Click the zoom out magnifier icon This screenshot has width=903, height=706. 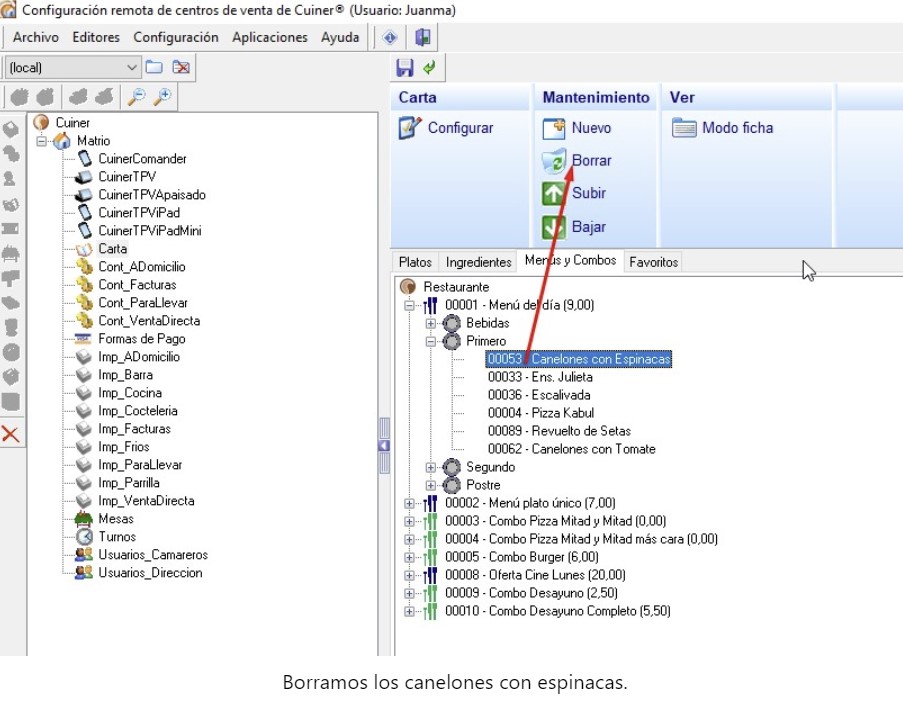pyautogui.click(x=136, y=97)
